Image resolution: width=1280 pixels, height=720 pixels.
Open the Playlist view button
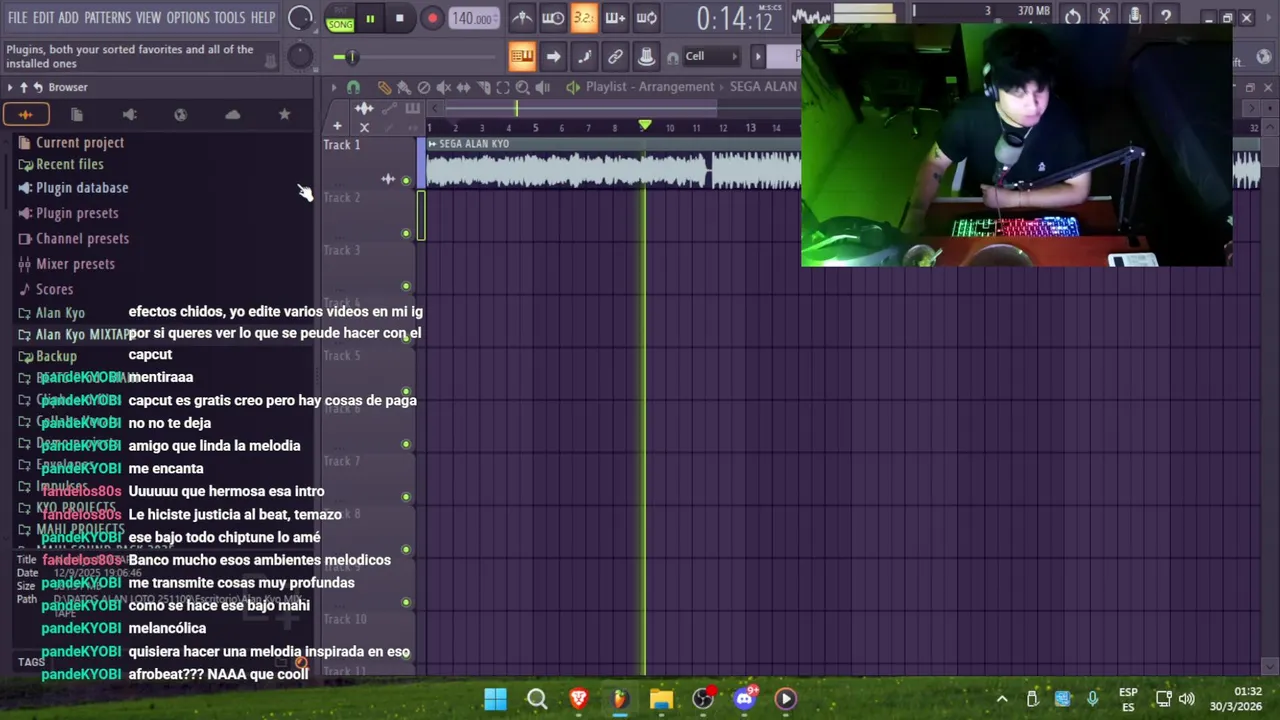tap(521, 56)
